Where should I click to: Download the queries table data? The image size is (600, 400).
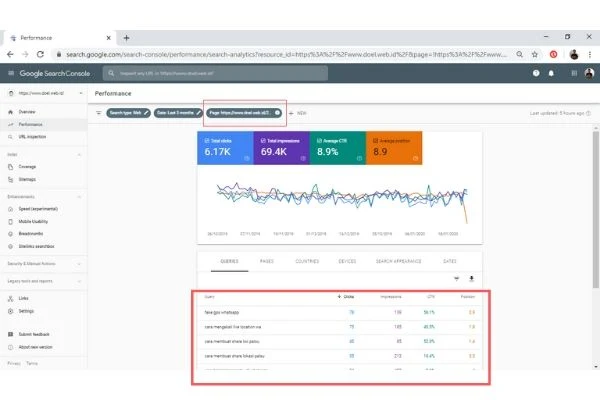(471, 279)
